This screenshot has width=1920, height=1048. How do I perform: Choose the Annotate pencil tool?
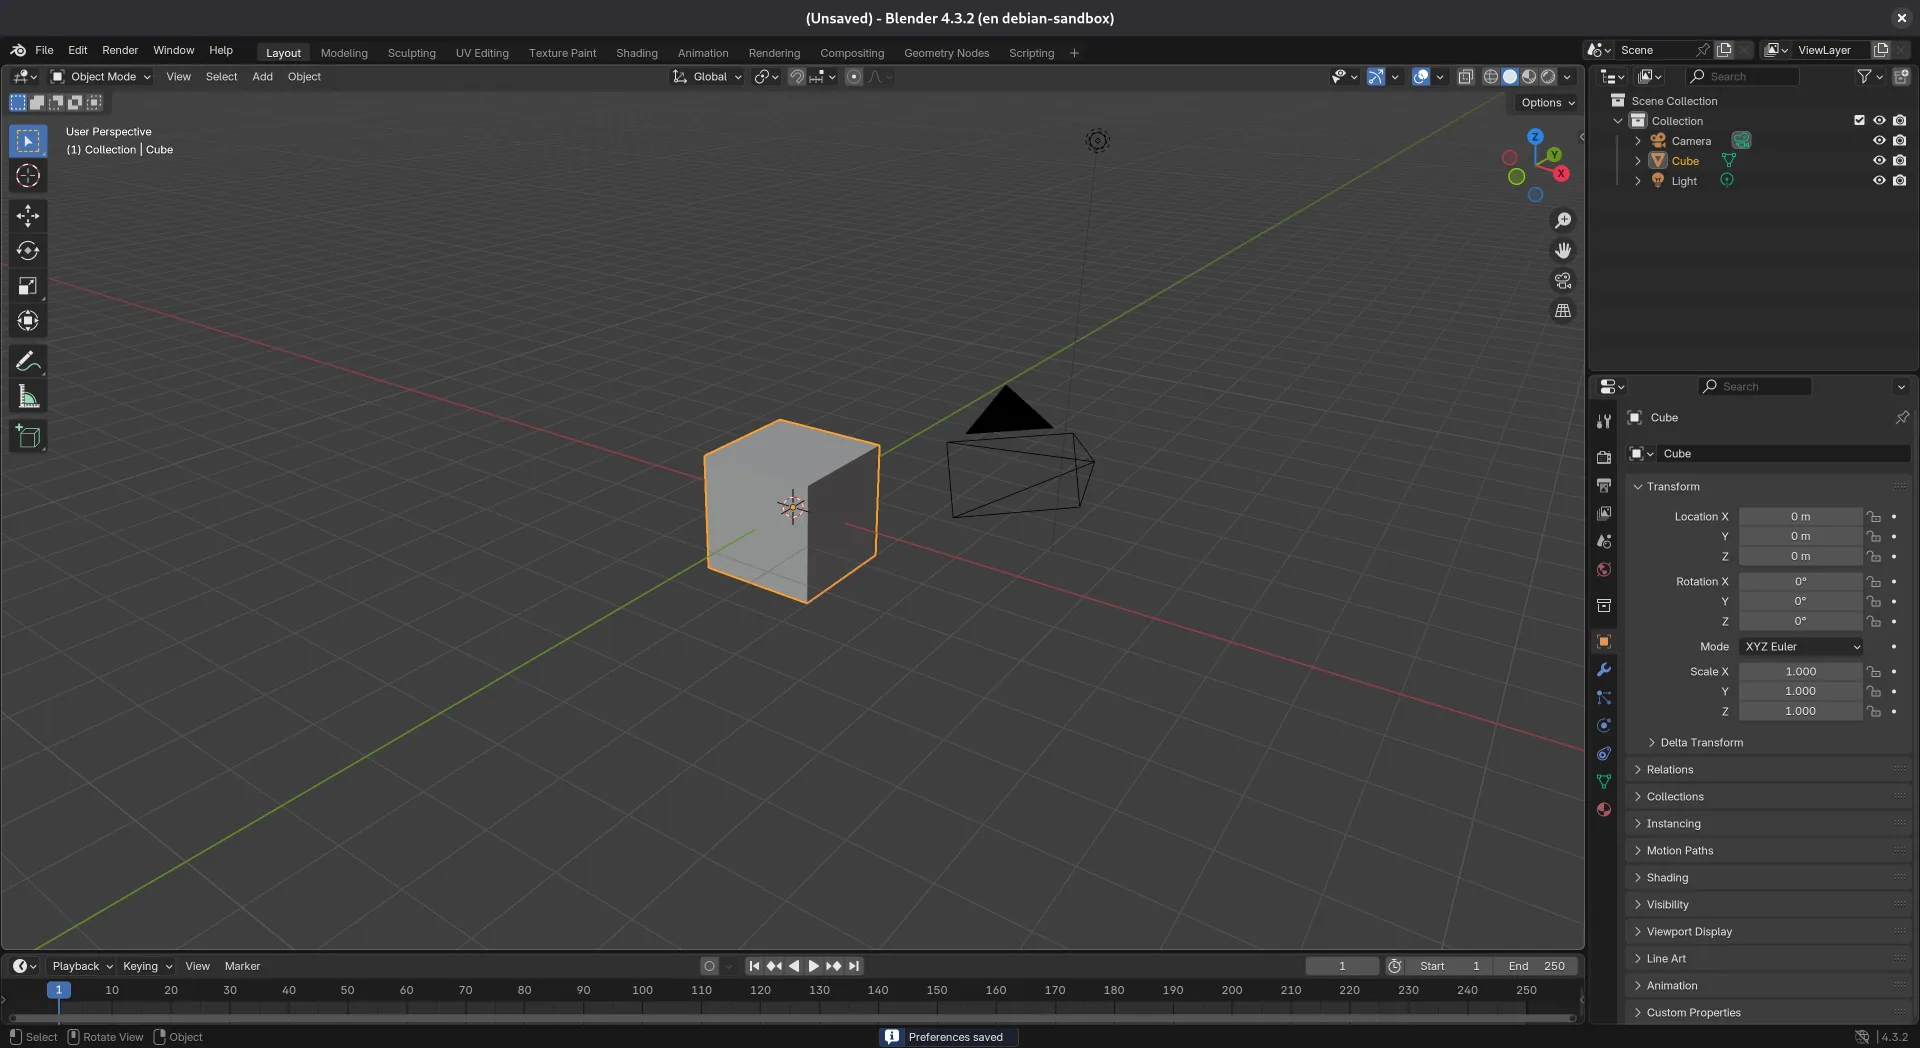[28, 361]
